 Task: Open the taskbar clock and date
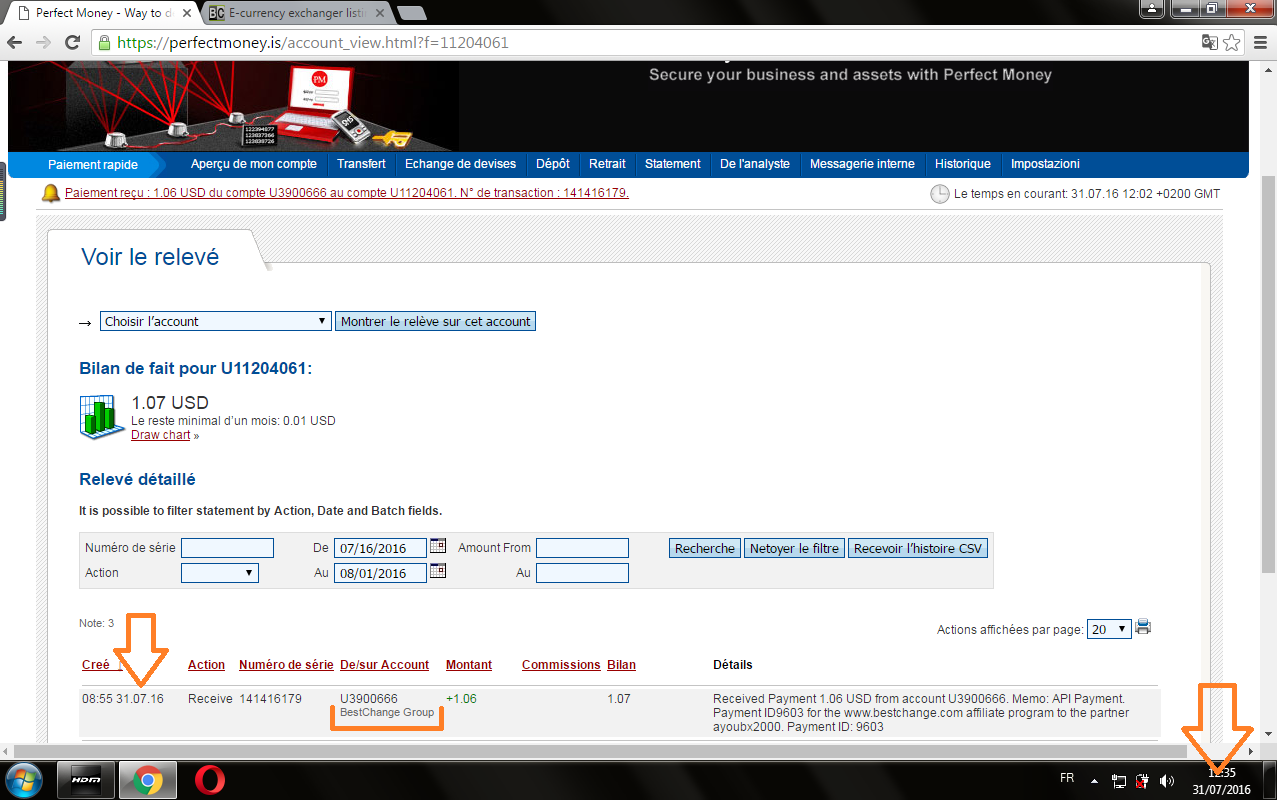[1221, 781]
